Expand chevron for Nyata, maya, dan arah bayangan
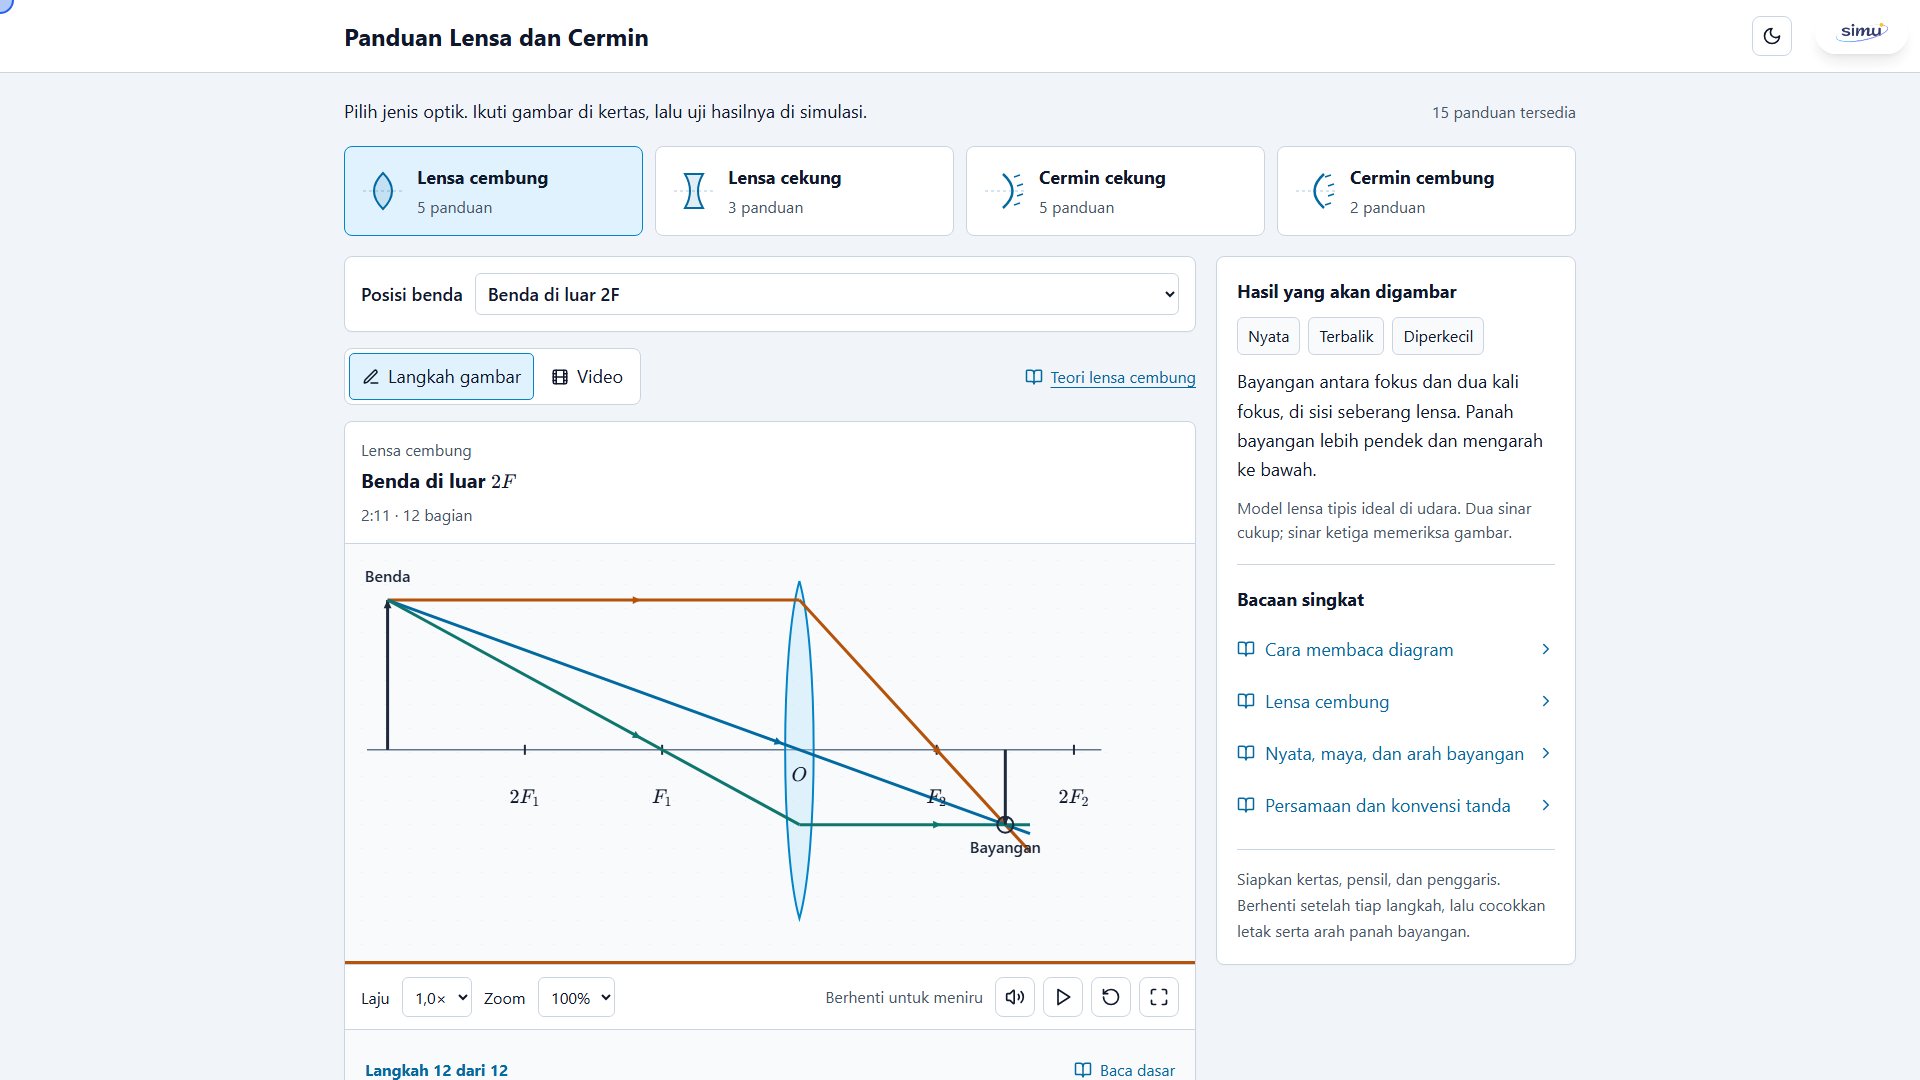This screenshot has height=1080, width=1920. point(1546,754)
